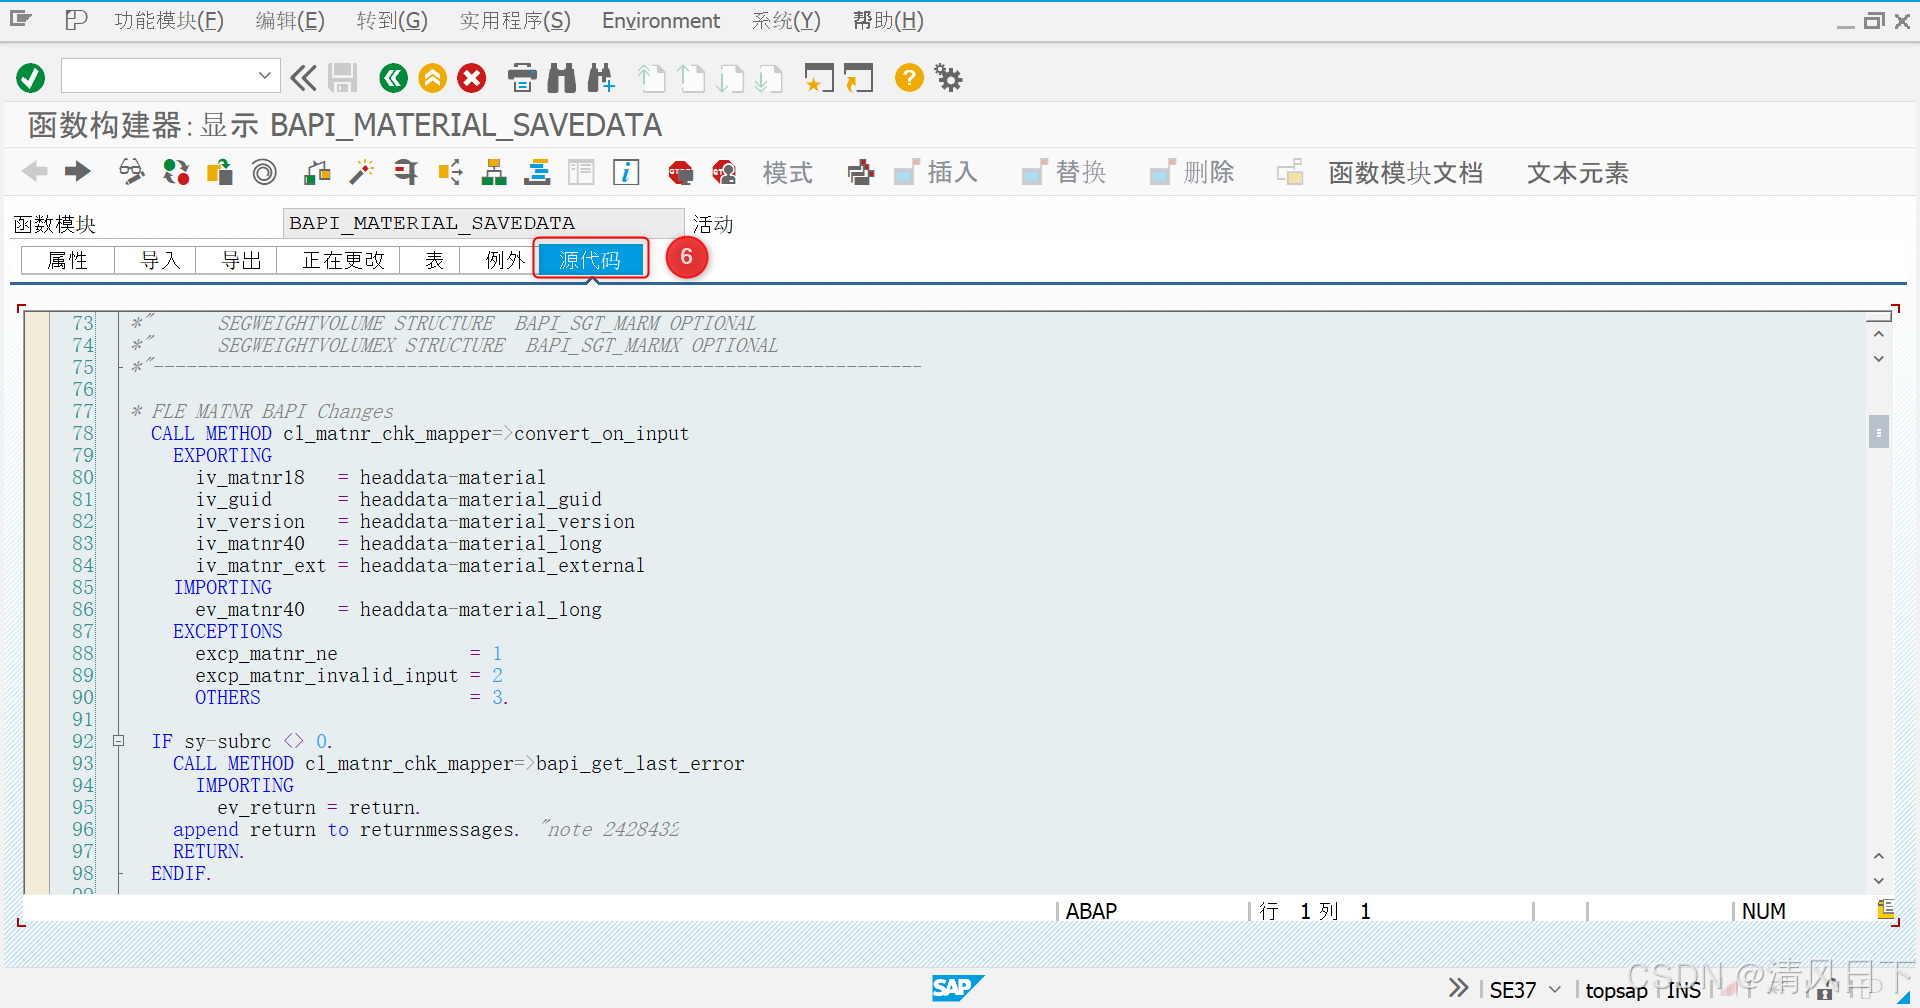Click the Create New Session icon
The image size is (1920, 1008).
pos(819,77)
